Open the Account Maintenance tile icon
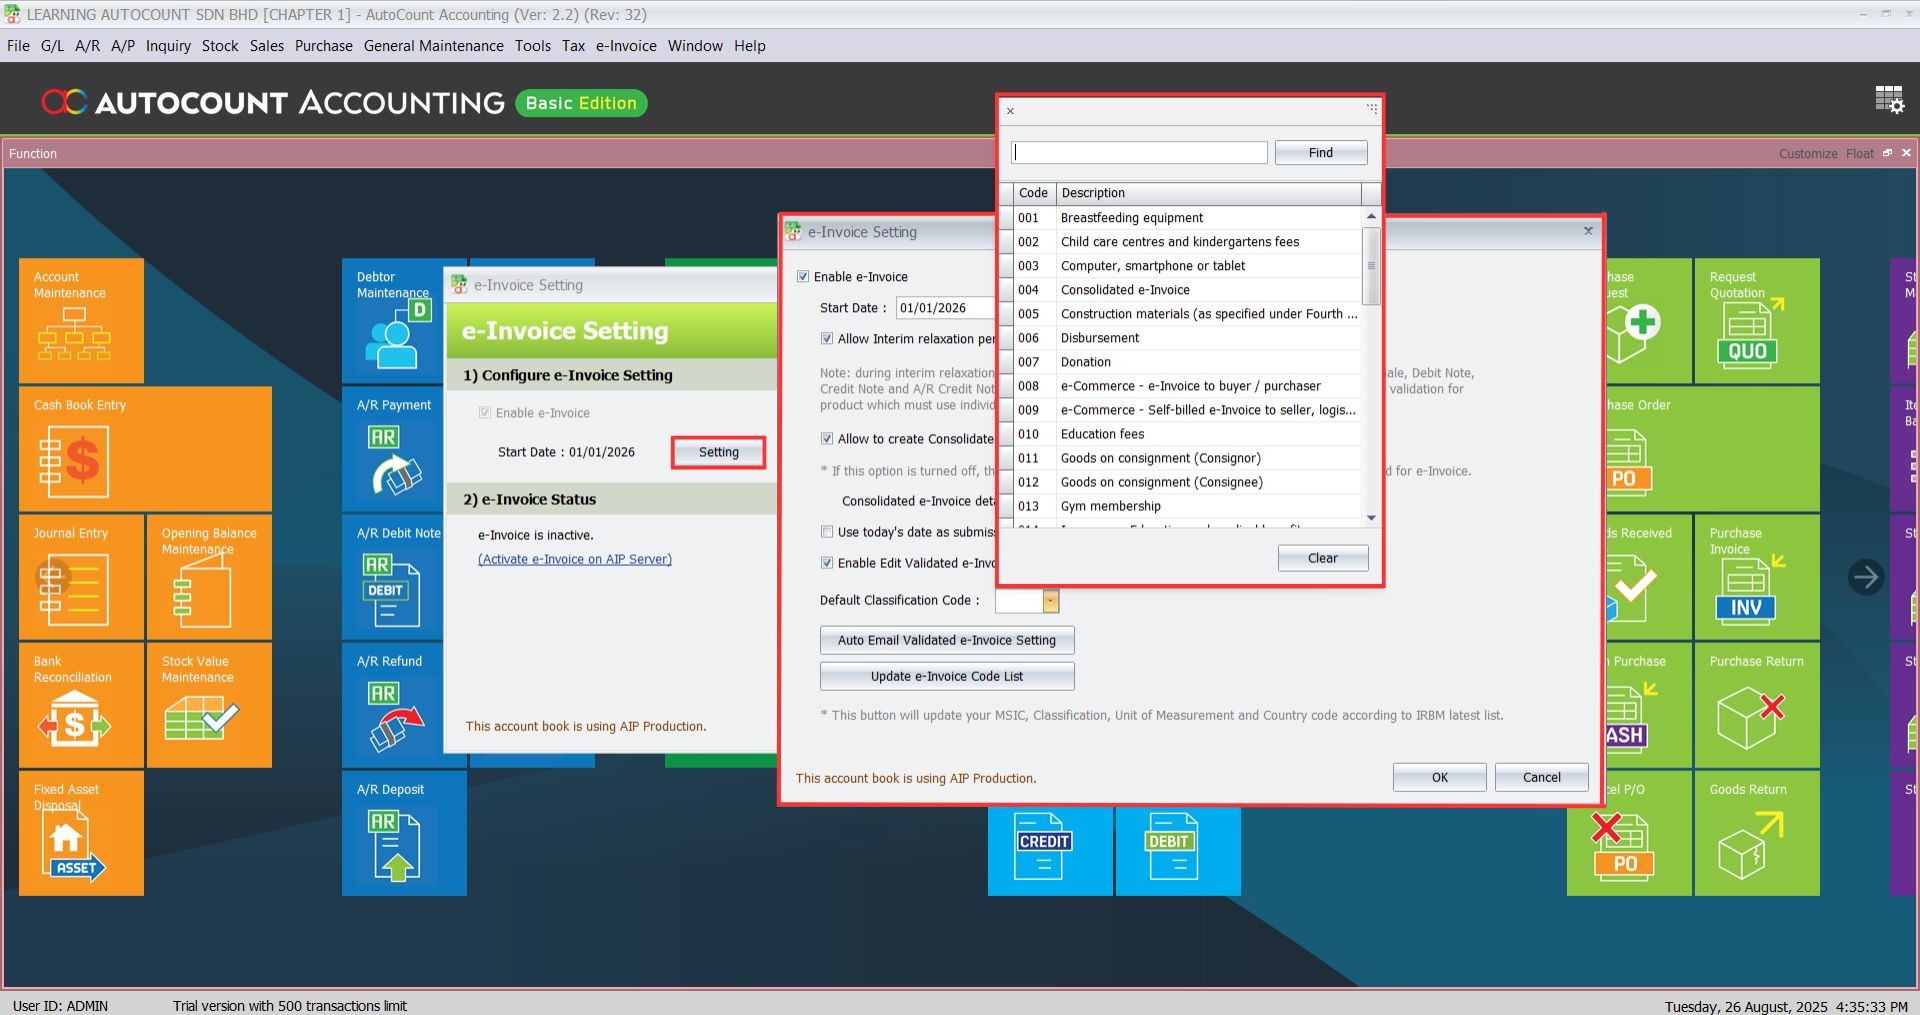 [74, 333]
